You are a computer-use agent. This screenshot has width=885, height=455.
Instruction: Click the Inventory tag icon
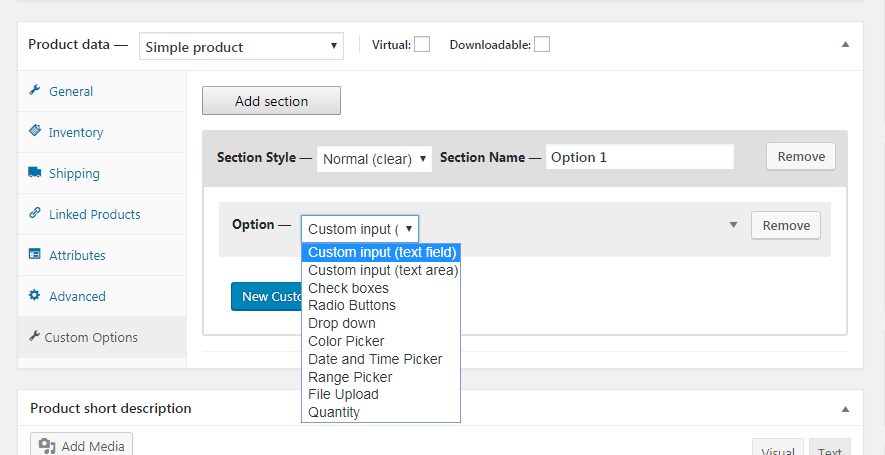(34, 132)
